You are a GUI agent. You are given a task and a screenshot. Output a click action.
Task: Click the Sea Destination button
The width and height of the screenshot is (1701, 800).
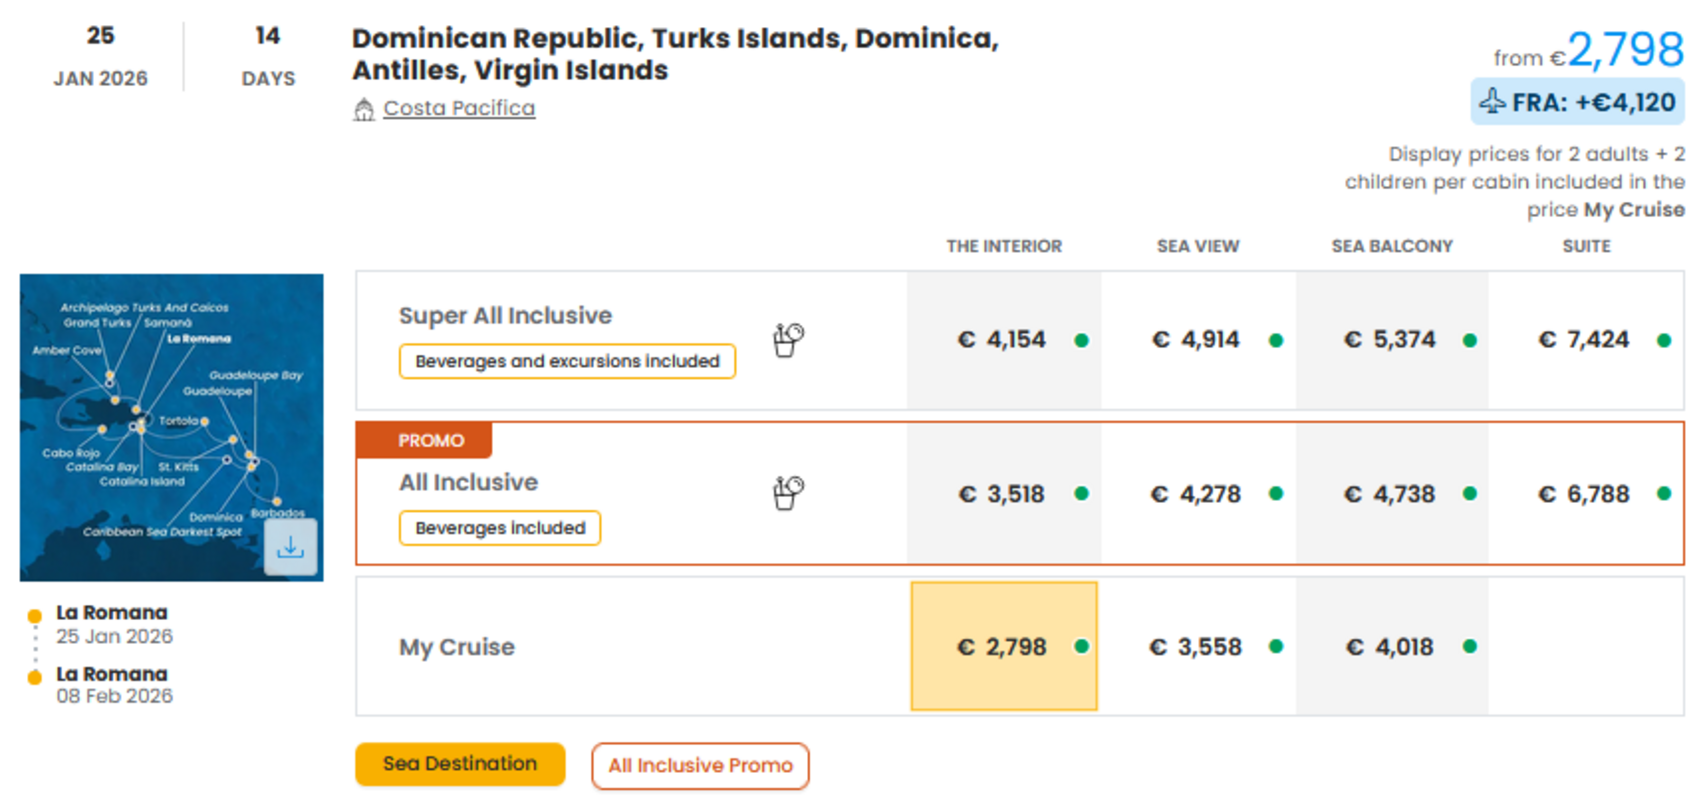tap(459, 764)
